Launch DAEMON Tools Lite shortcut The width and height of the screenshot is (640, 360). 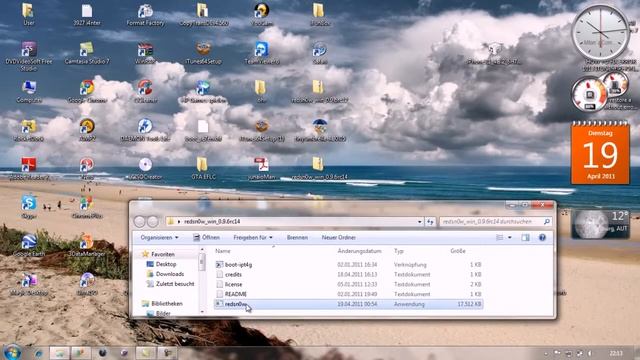coord(145,130)
